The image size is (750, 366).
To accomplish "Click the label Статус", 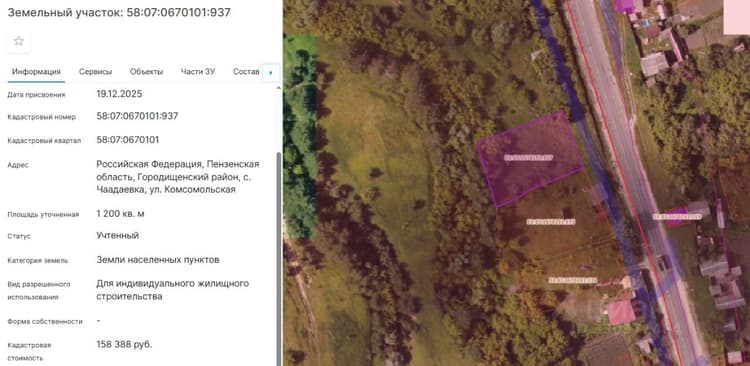I will coord(19,236).
